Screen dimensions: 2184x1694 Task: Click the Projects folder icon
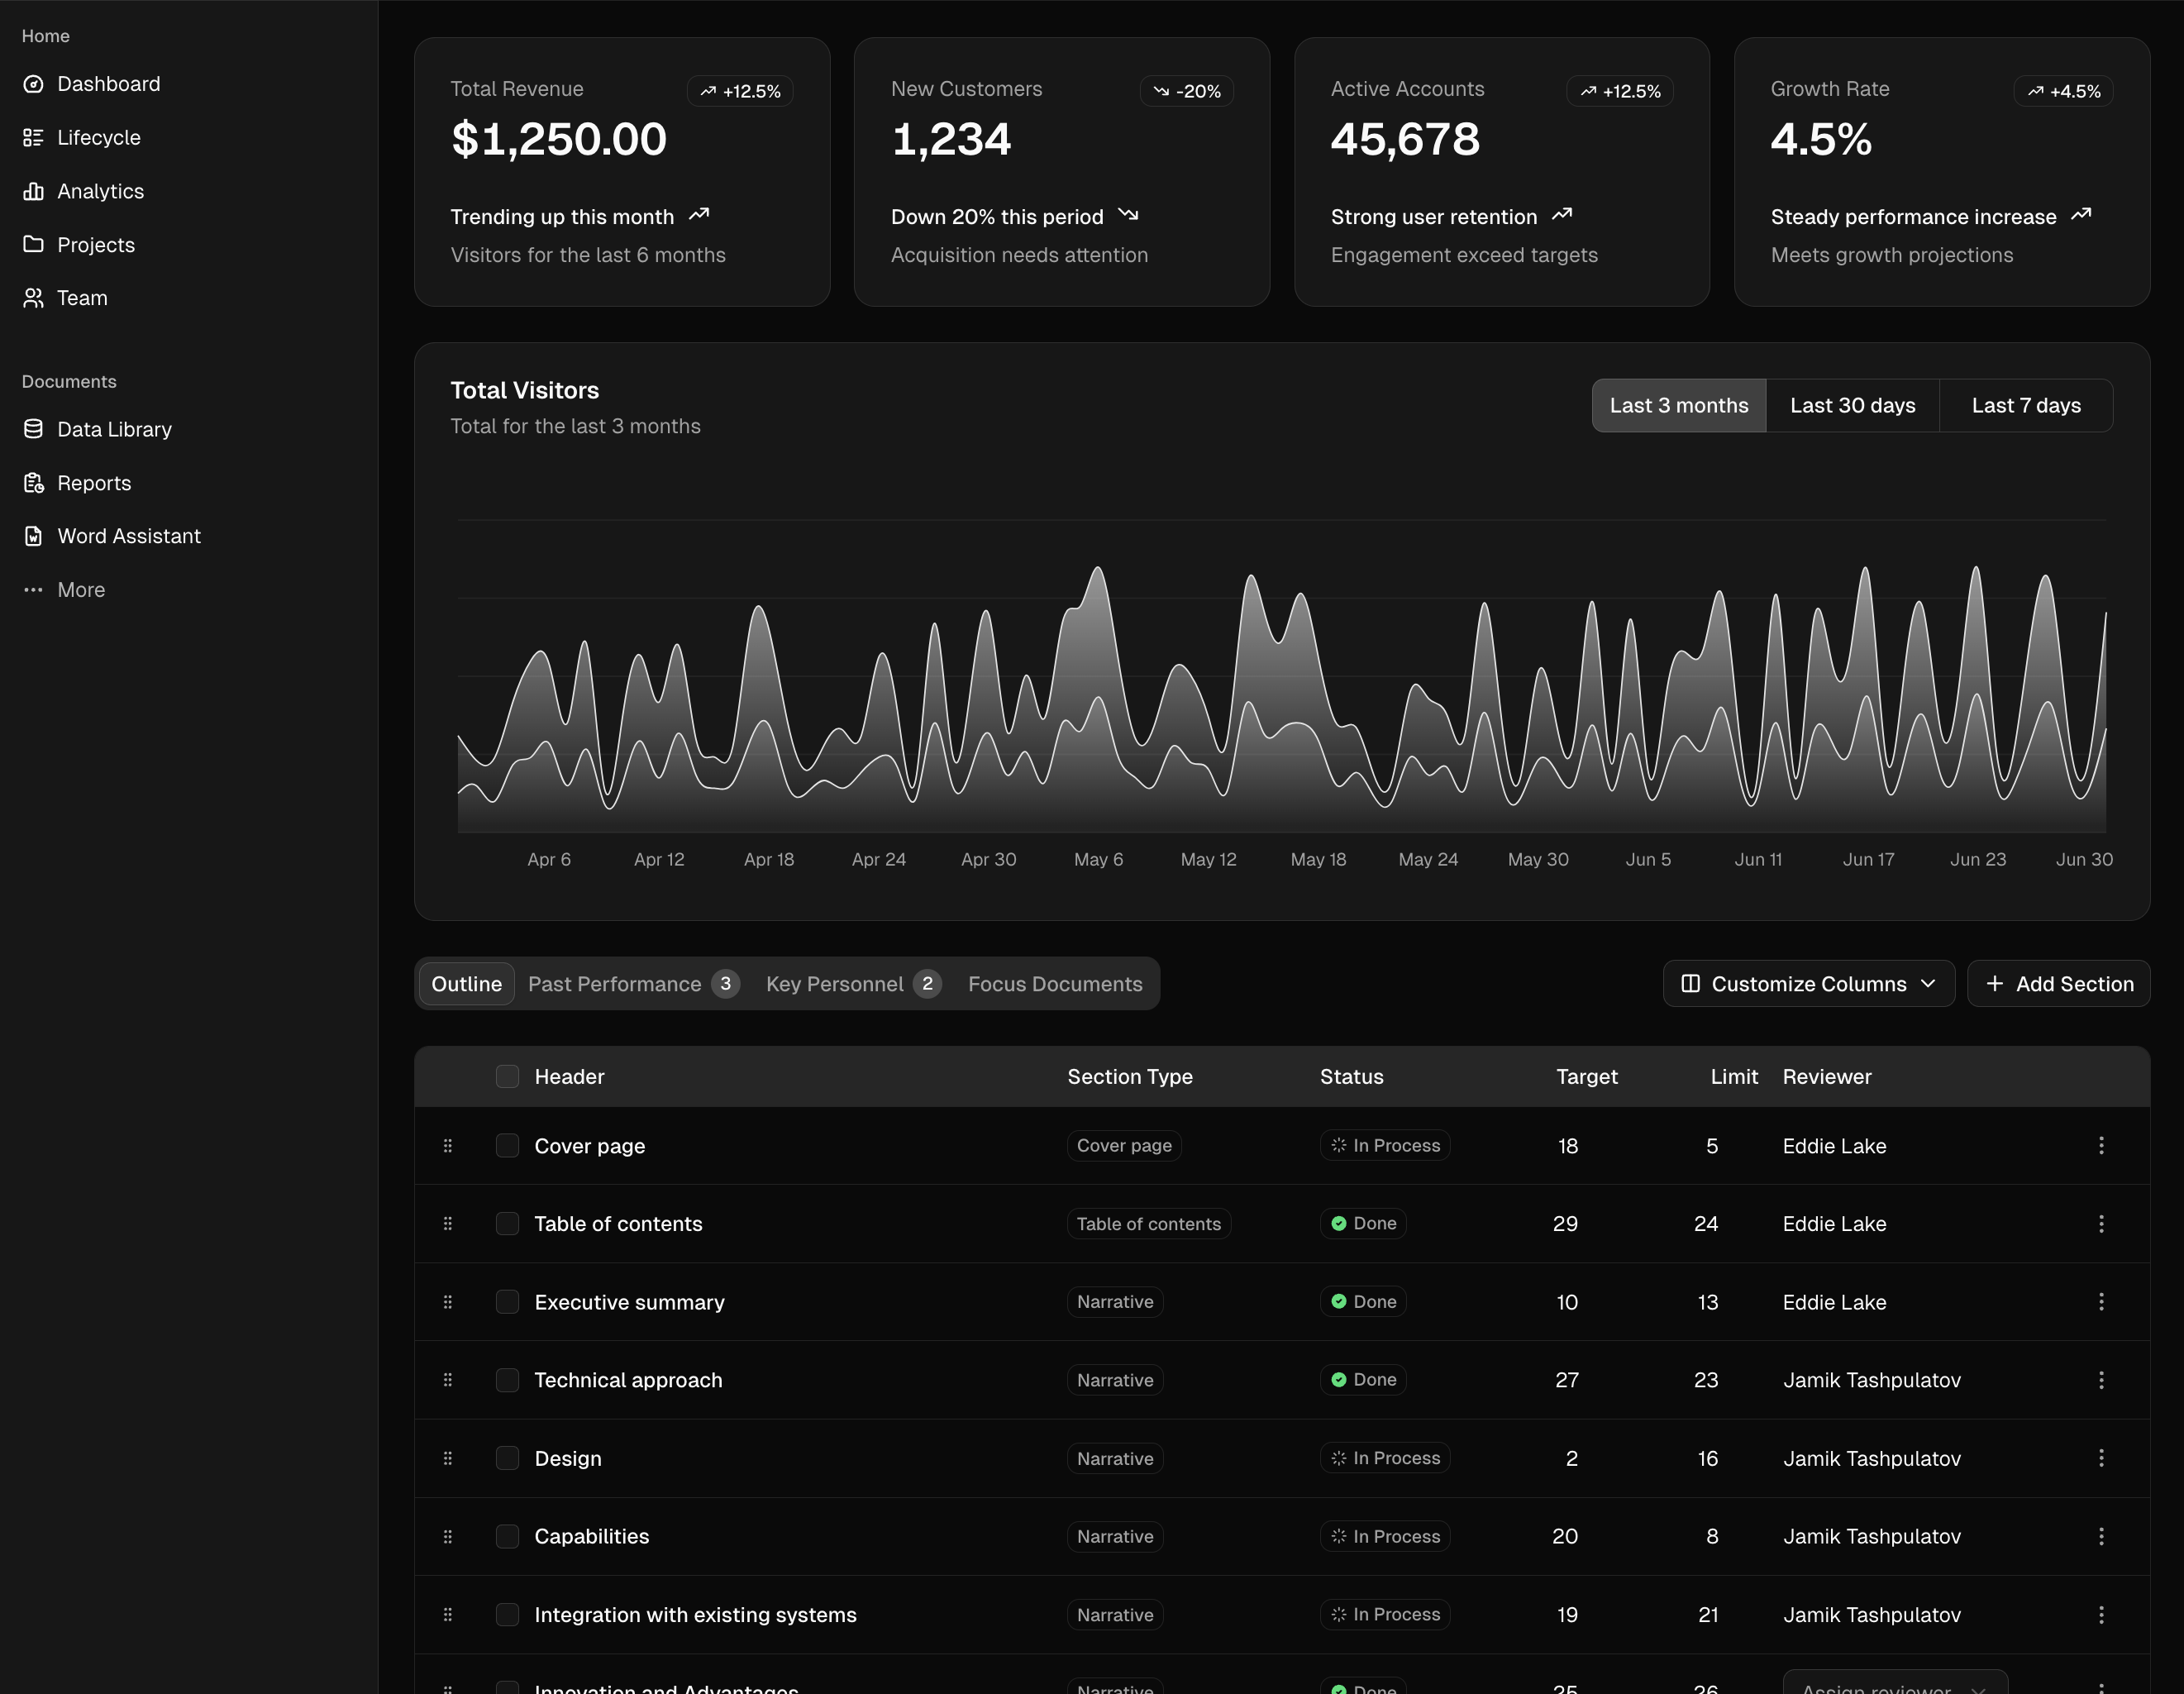[x=33, y=244]
